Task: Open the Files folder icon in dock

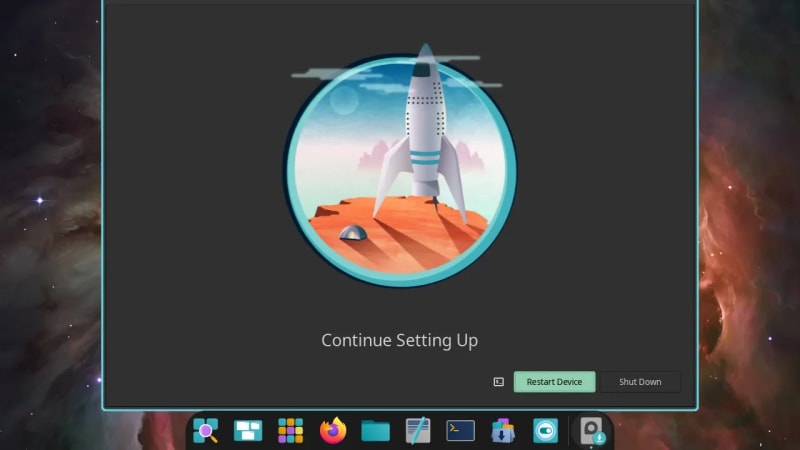Action: click(375, 431)
